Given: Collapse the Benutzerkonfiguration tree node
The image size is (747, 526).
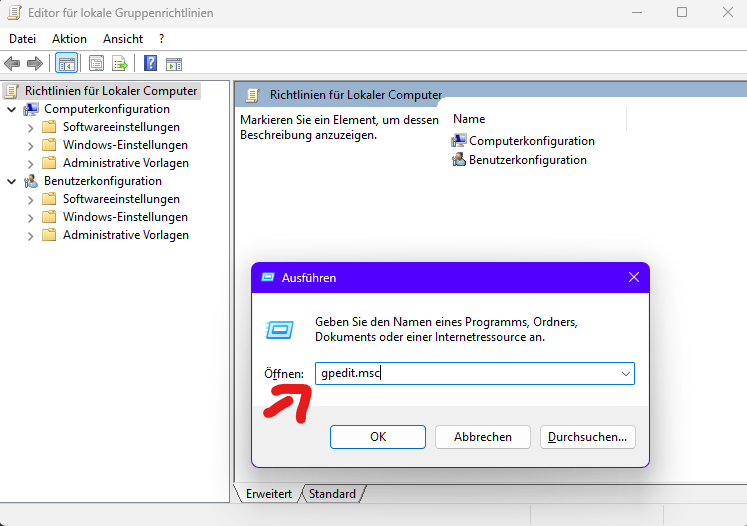Looking at the screenshot, I should [11, 181].
